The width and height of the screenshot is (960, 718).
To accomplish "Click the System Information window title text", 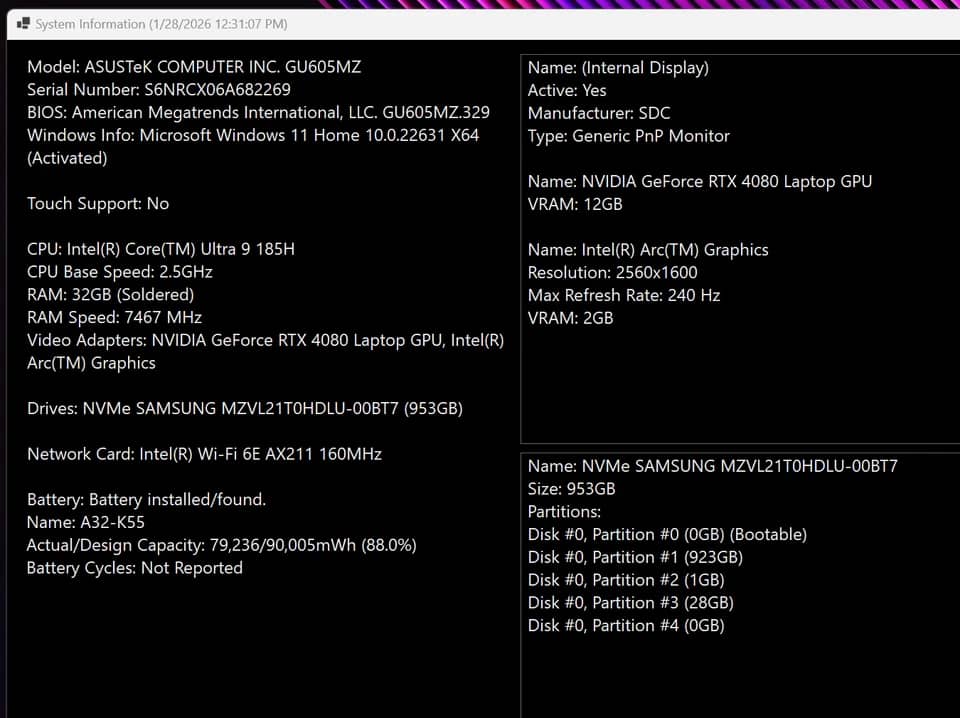I will pos(161,24).
